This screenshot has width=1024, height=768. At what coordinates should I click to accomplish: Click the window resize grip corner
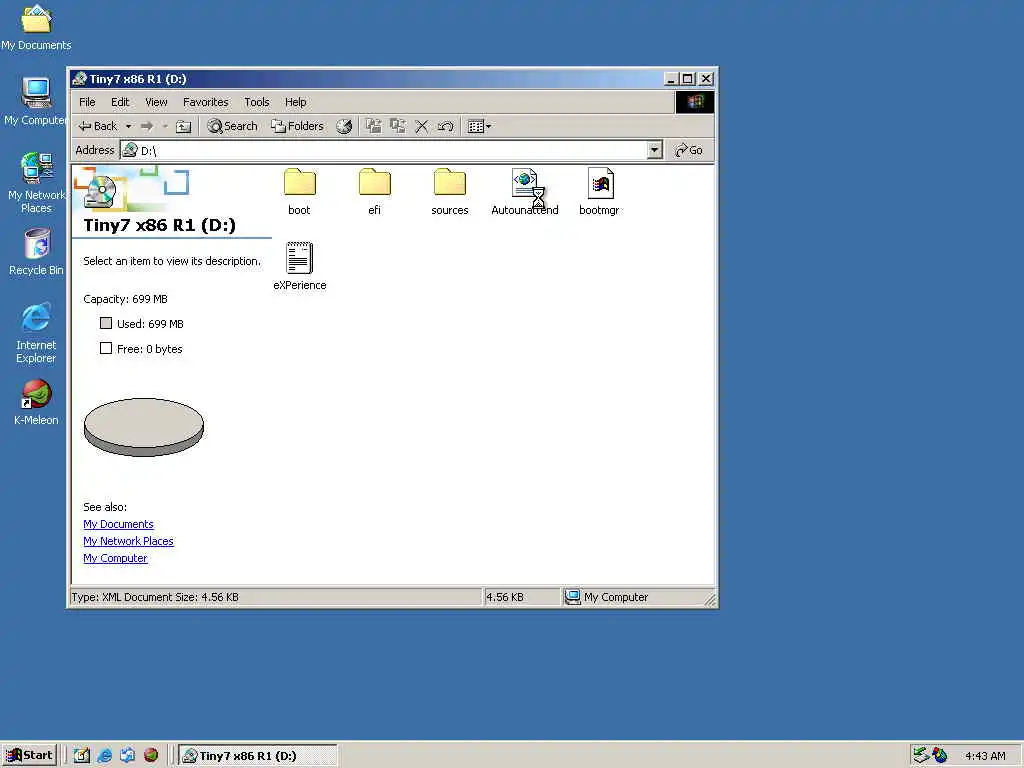710,599
